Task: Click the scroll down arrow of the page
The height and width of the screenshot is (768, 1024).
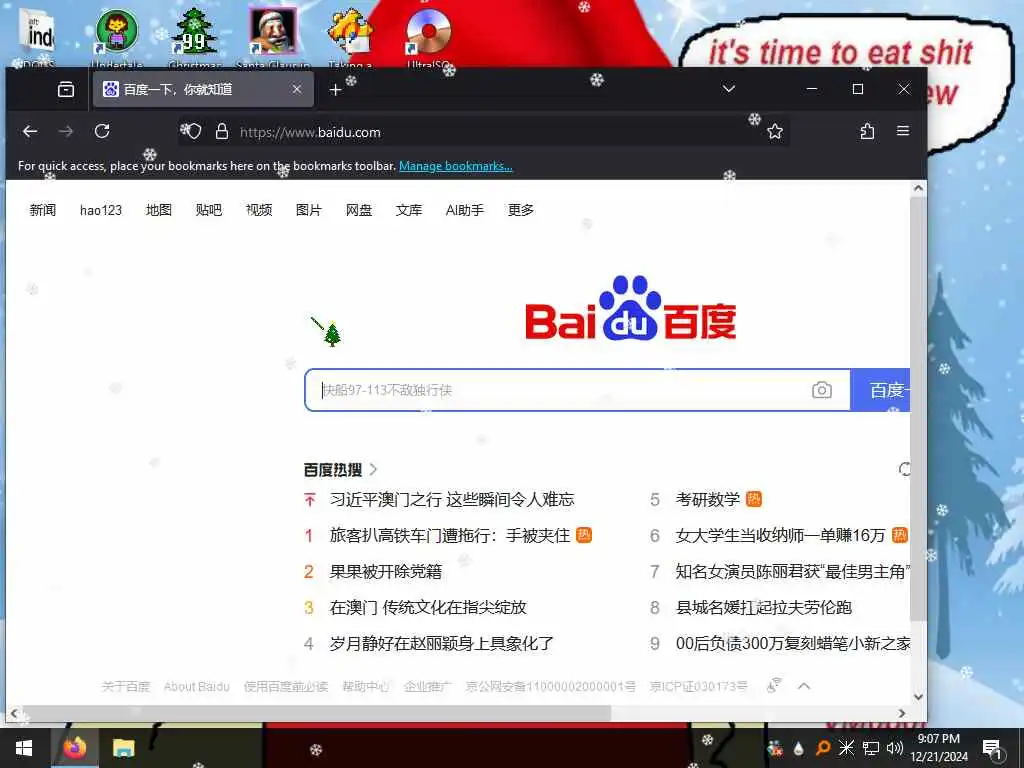Action: 918,697
